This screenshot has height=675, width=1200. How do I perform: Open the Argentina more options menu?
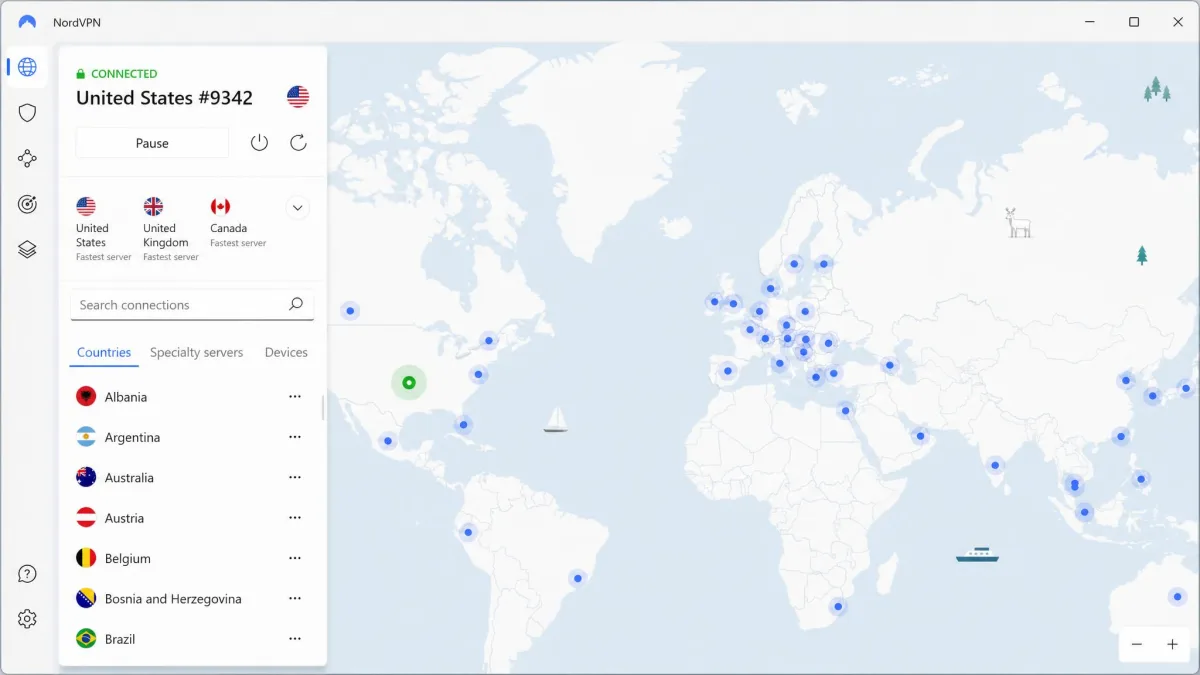point(295,437)
